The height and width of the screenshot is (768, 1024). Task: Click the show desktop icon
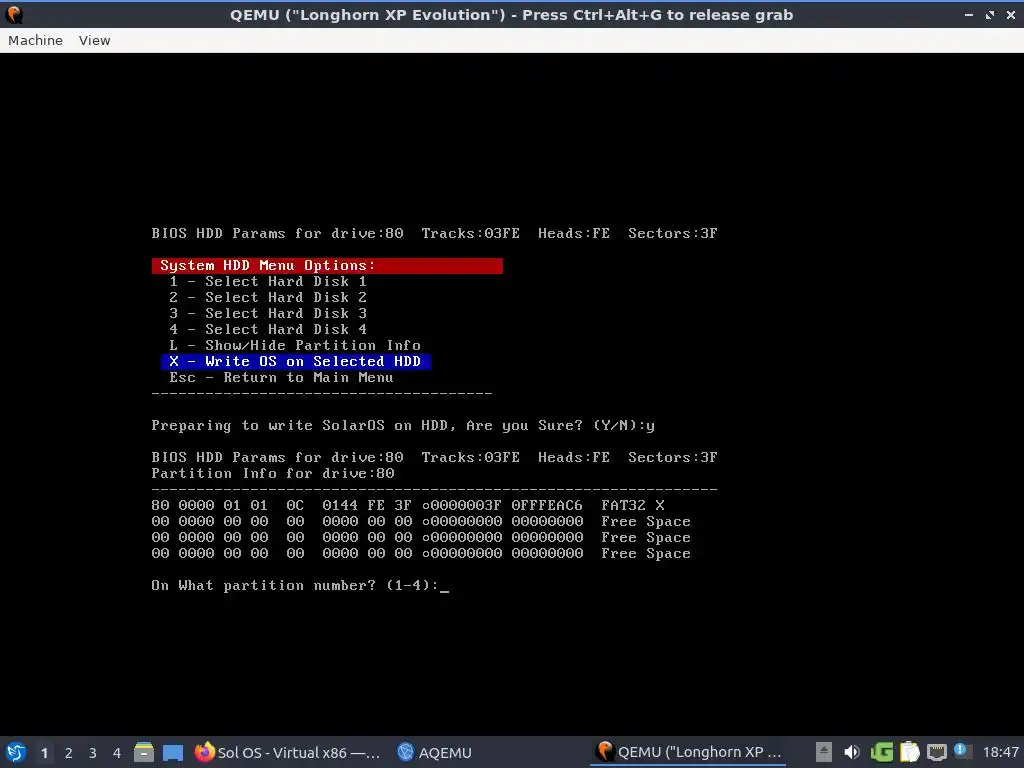coord(172,752)
